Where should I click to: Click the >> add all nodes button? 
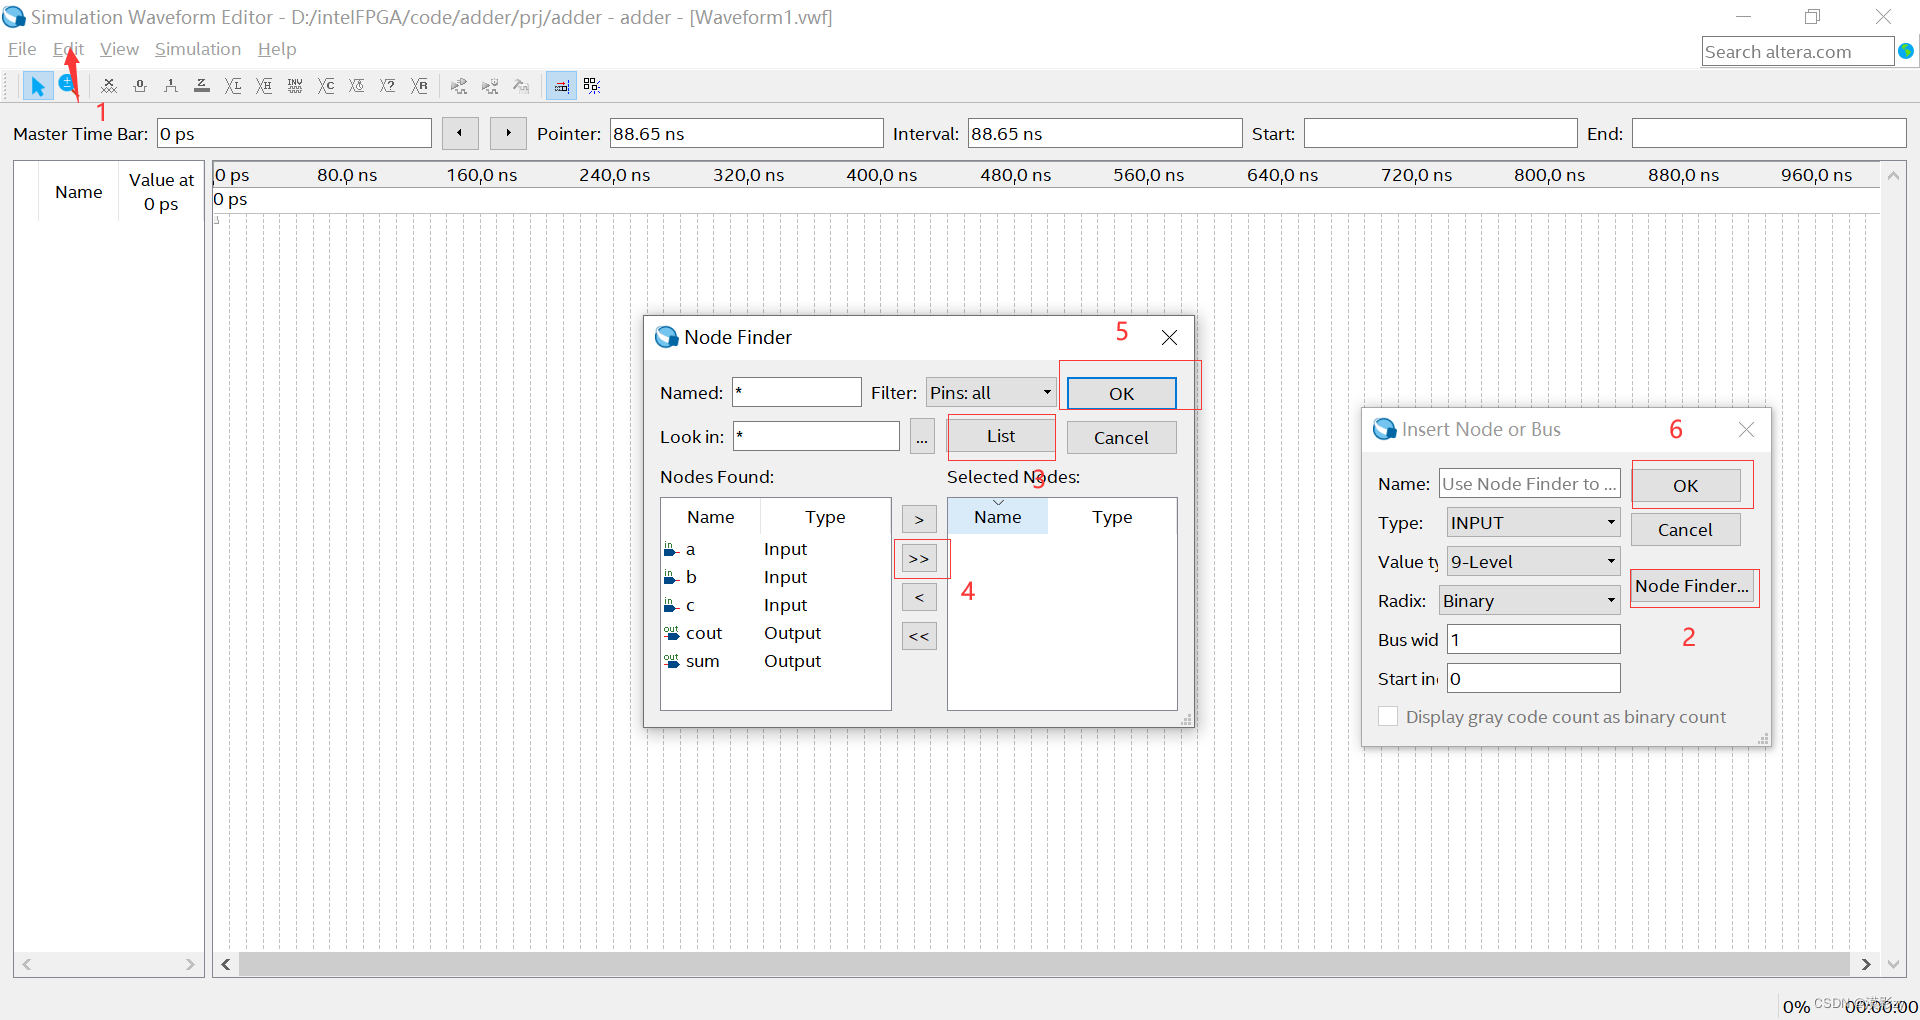tap(919, 558)
